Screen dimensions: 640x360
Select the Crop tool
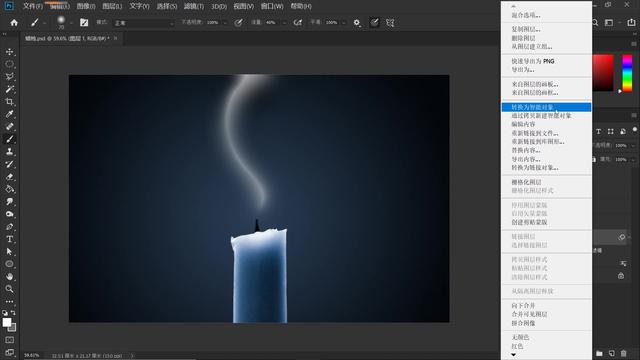click(9, 102)
